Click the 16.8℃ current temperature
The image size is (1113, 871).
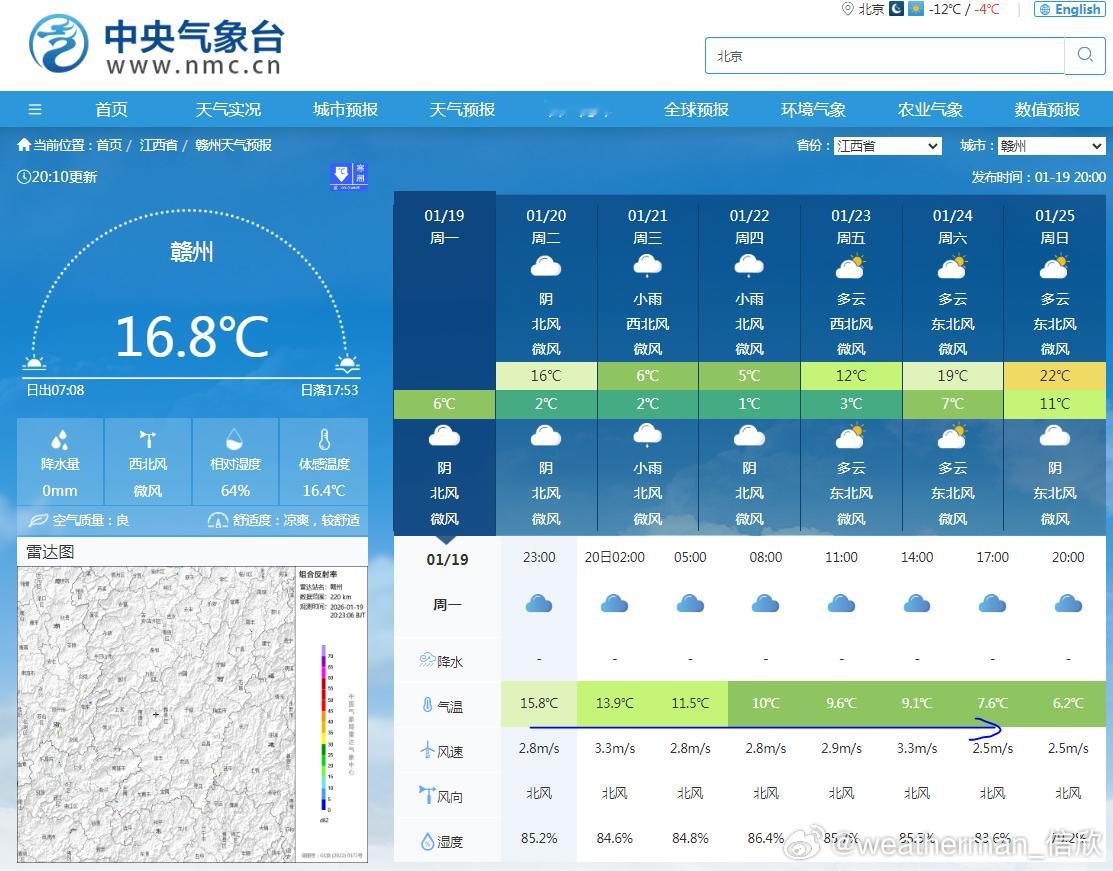tap(192, 336)
